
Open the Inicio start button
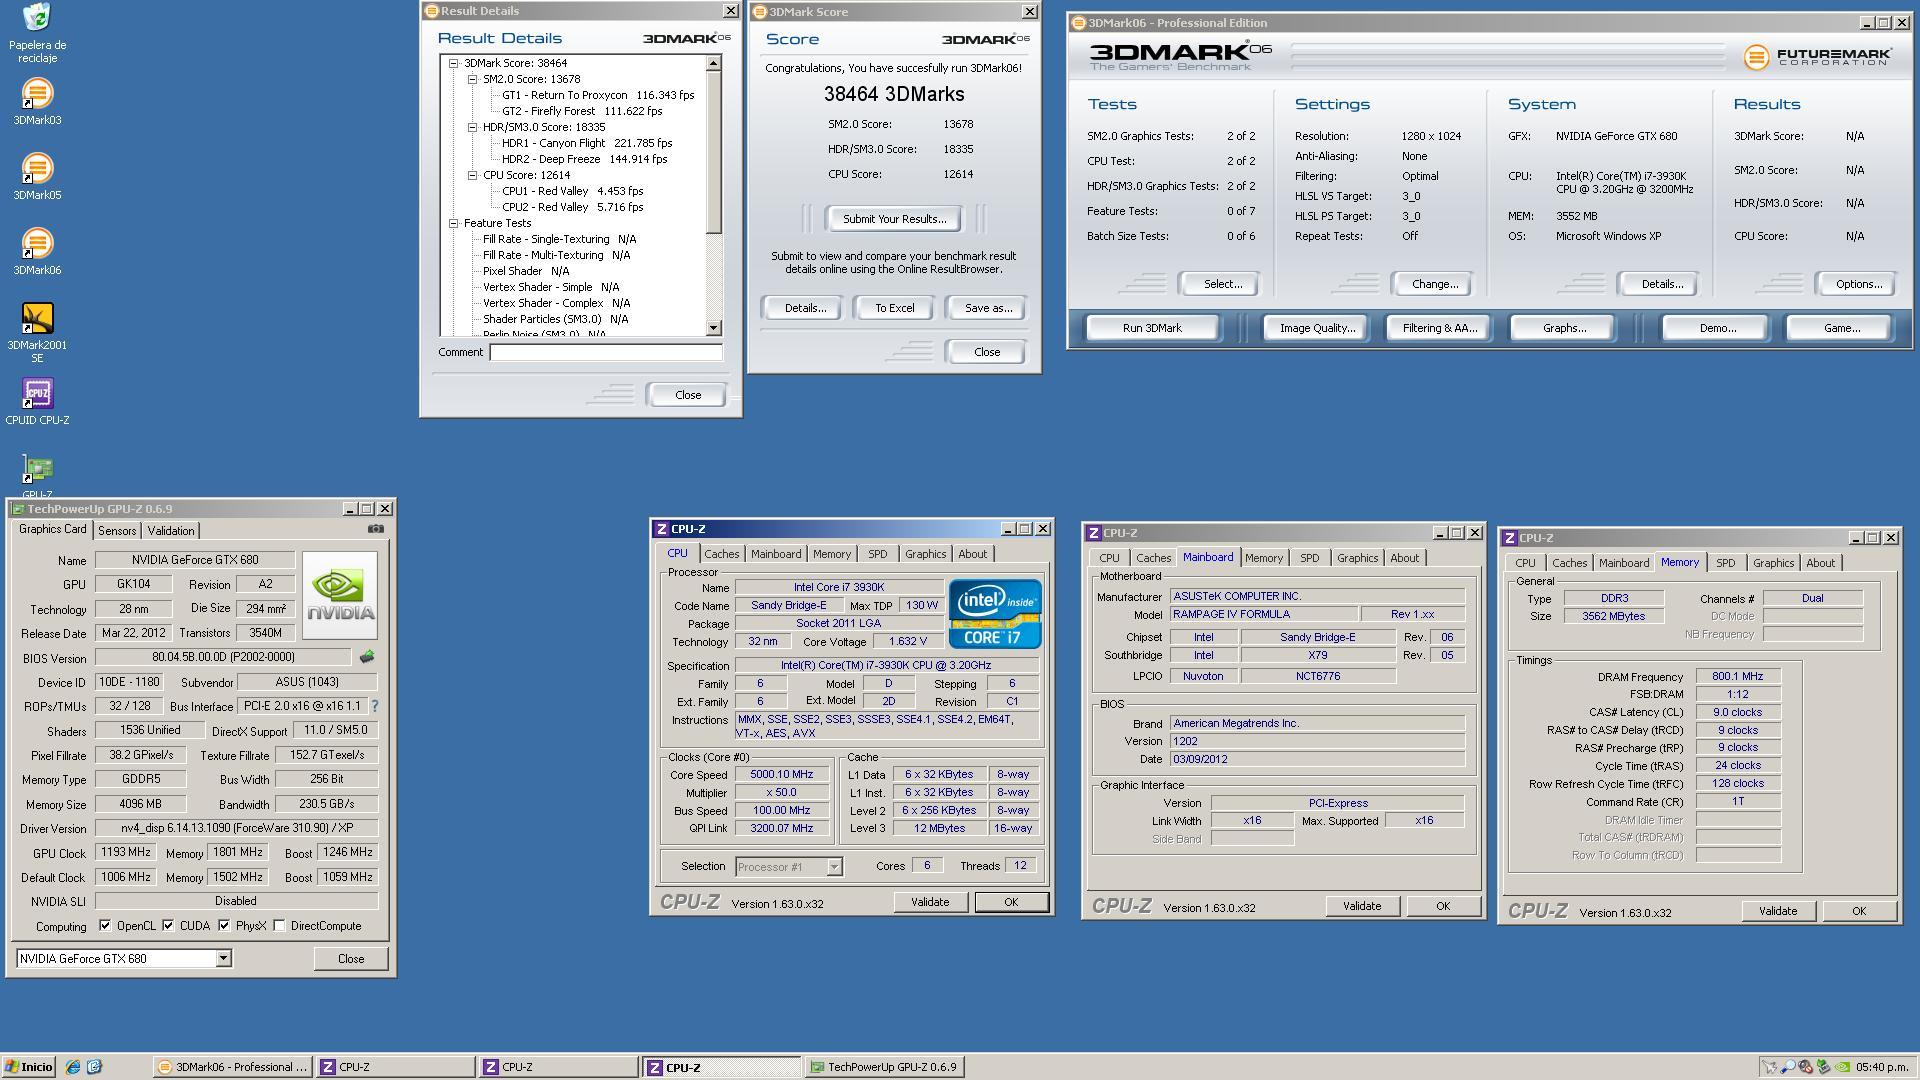coord(28,1067)
